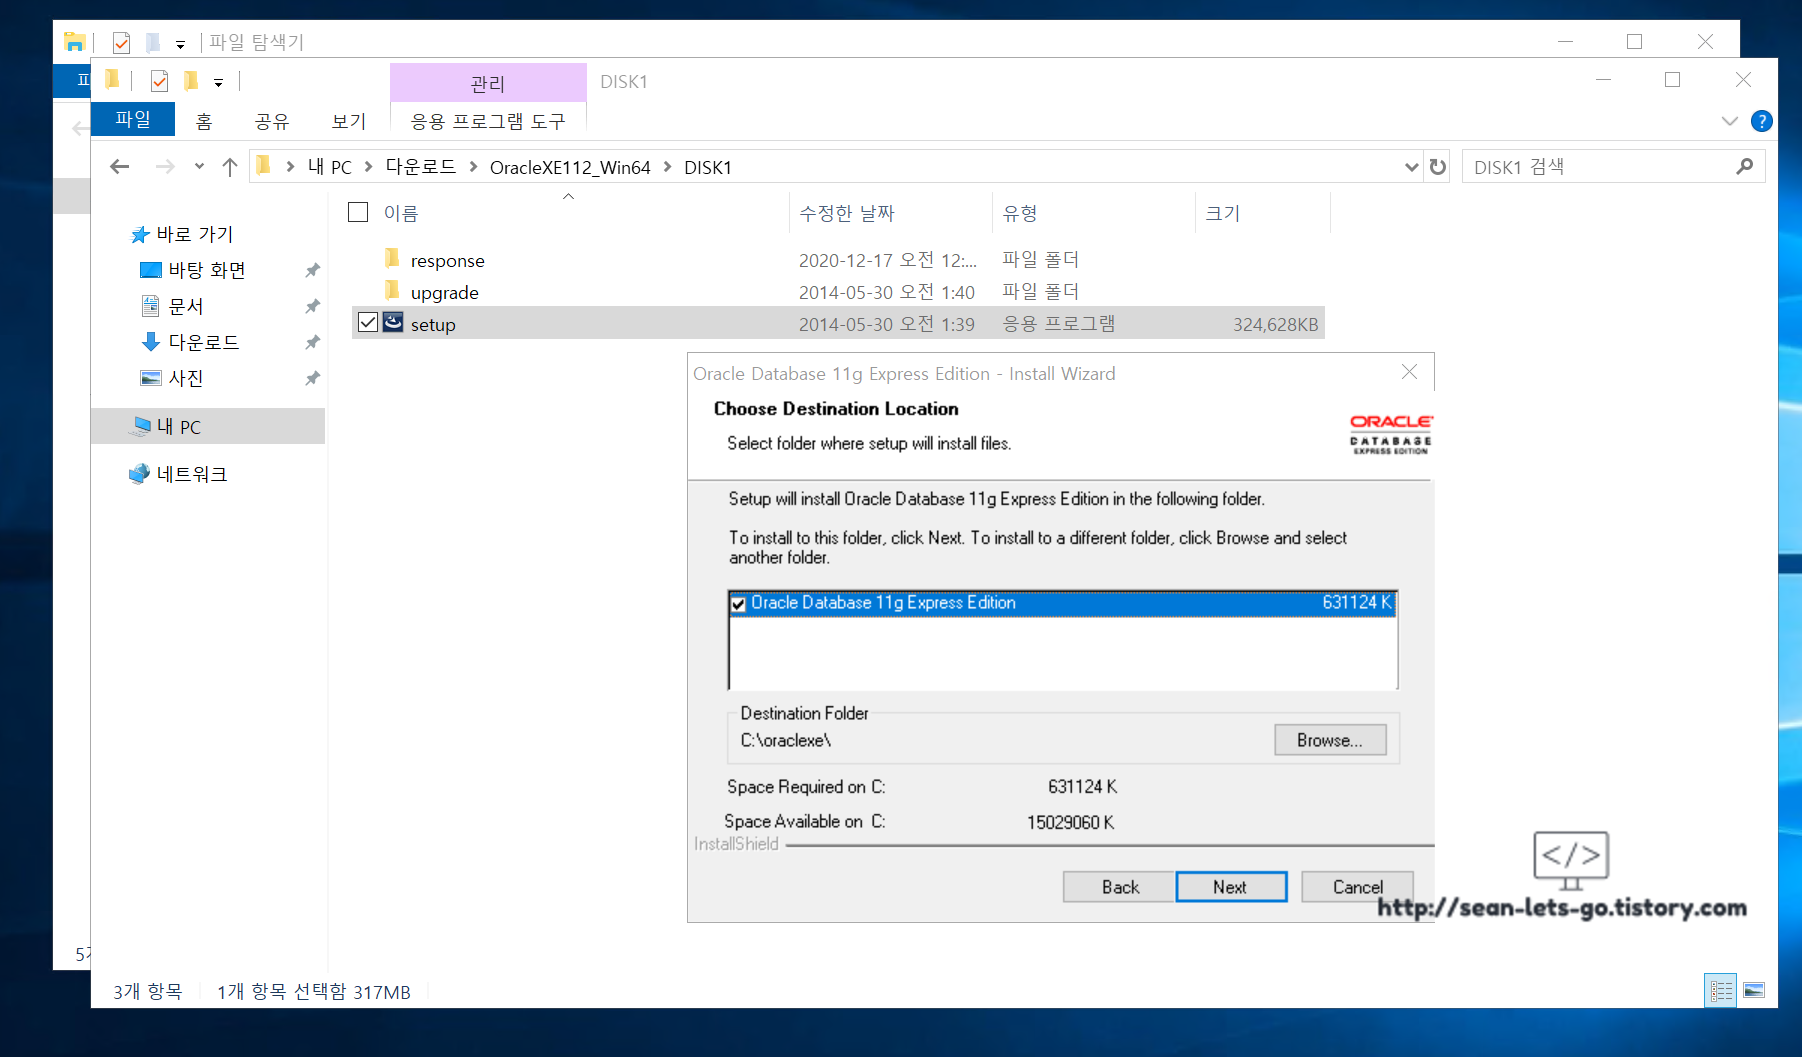The width and height of the screenshot is (1802, 1057).
Task: Select the 관리 contextual tab
Action: point(488,83)
